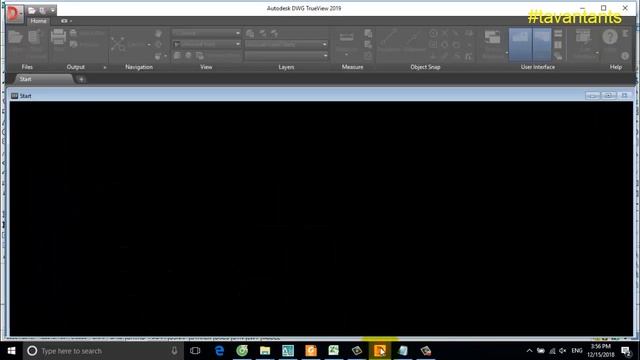Click large Plot printer icon in Output panel

[x=58, y=37]
